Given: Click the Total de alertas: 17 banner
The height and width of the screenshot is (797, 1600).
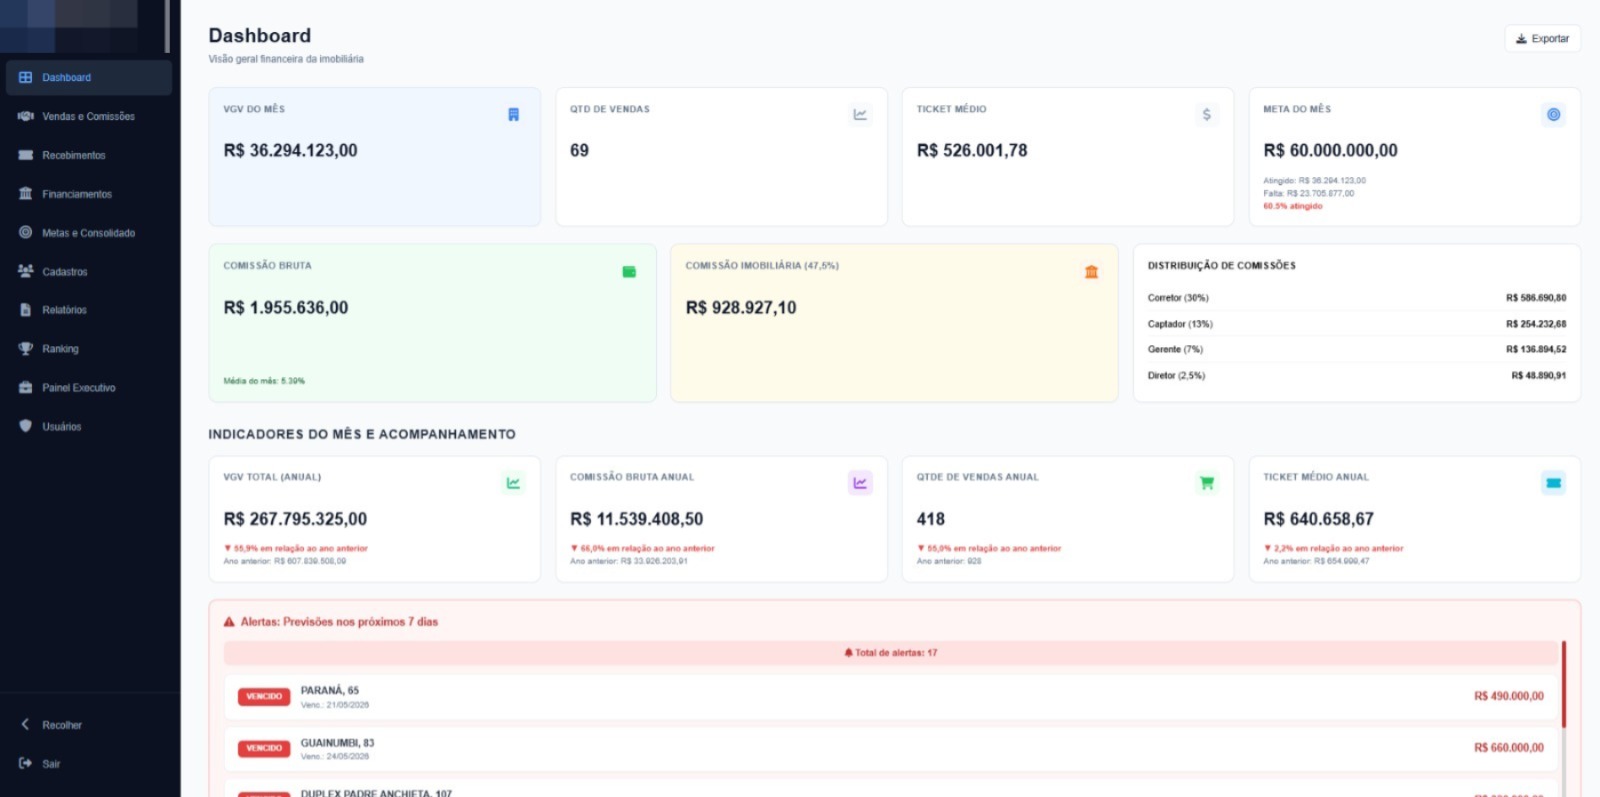Looking at the screenshot, I should pyautogui.click(x=890, y=653).
